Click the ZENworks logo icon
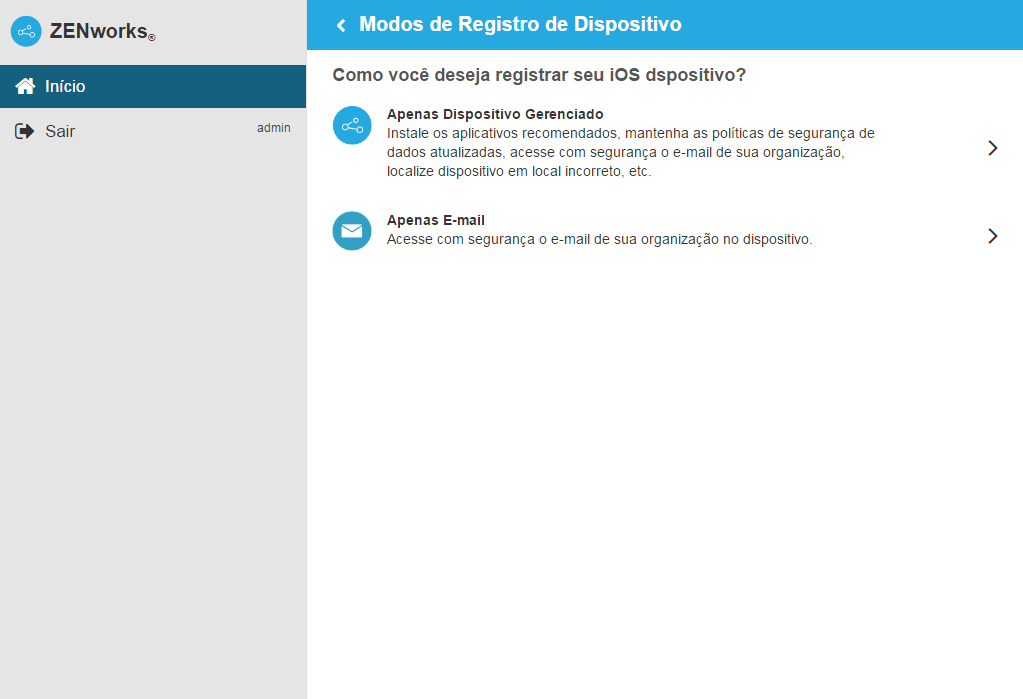The height and width of the screenshot is (699, 1023). point(26,31)
